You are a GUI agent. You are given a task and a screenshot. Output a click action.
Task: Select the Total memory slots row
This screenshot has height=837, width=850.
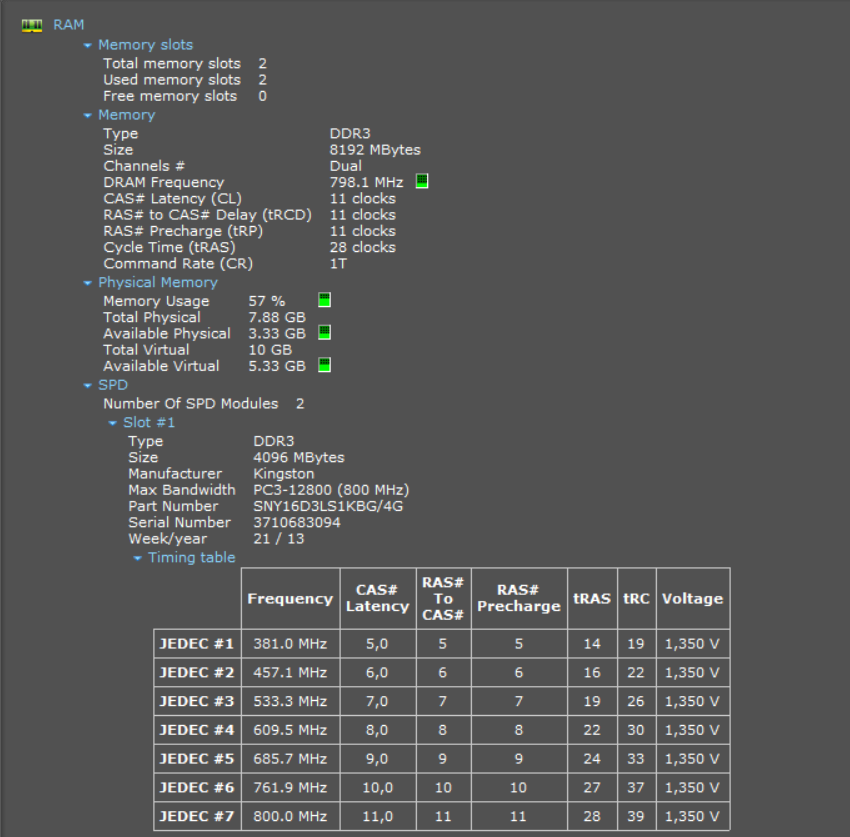click(185, 63)
